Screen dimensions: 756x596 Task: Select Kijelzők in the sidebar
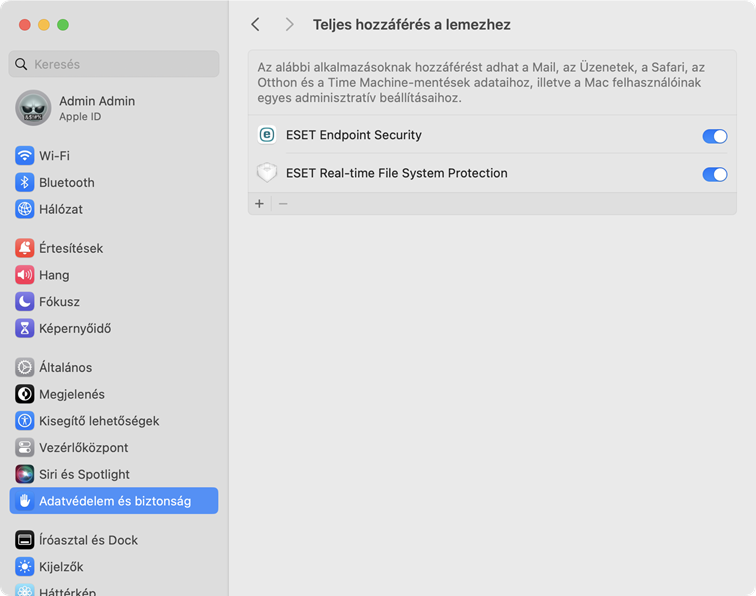pos(114,567)
